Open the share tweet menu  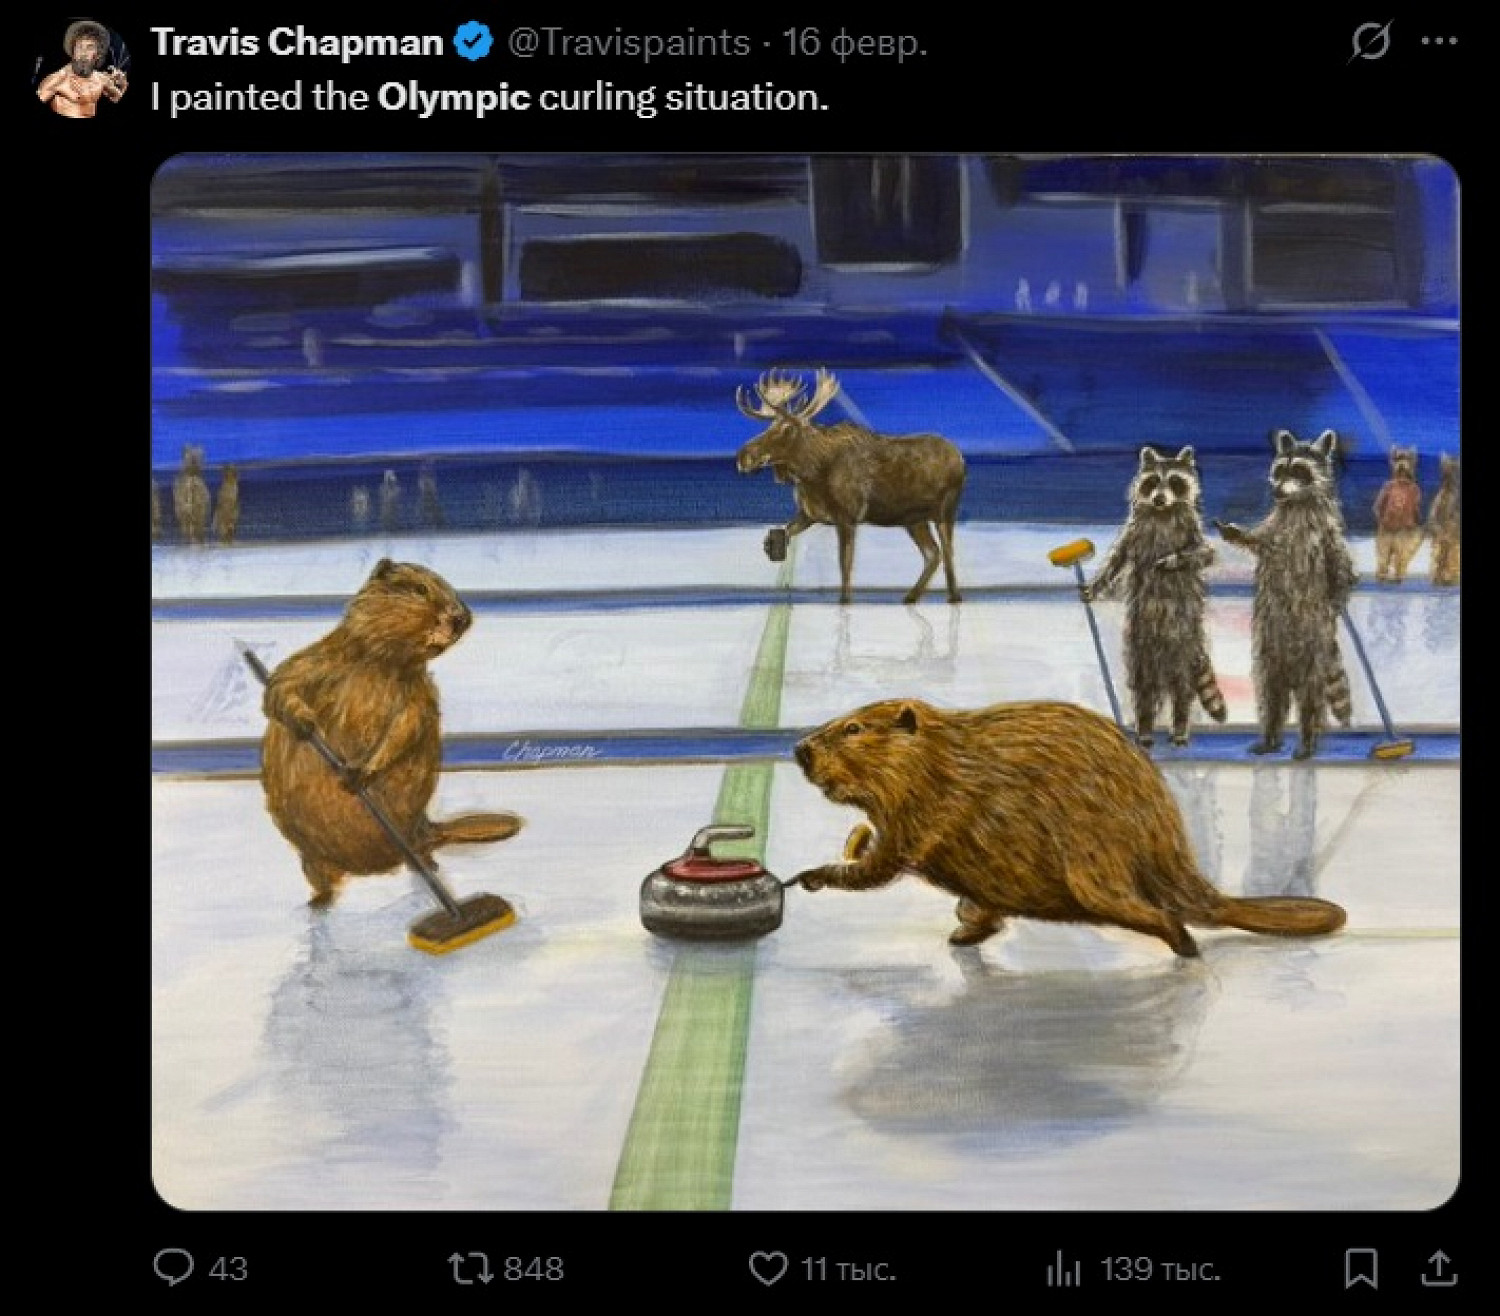click(x=1438, y=1269)
